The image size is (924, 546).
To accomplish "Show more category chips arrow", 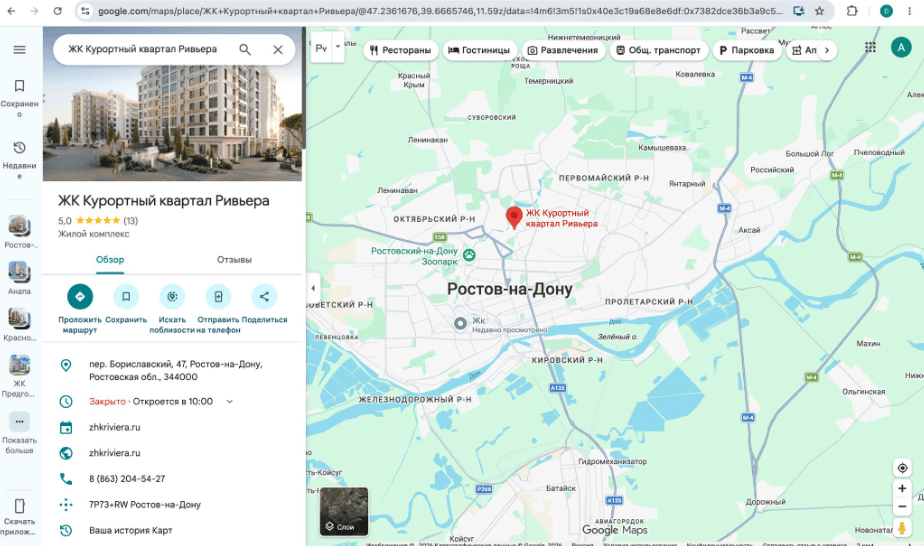I will pos(827,51).
